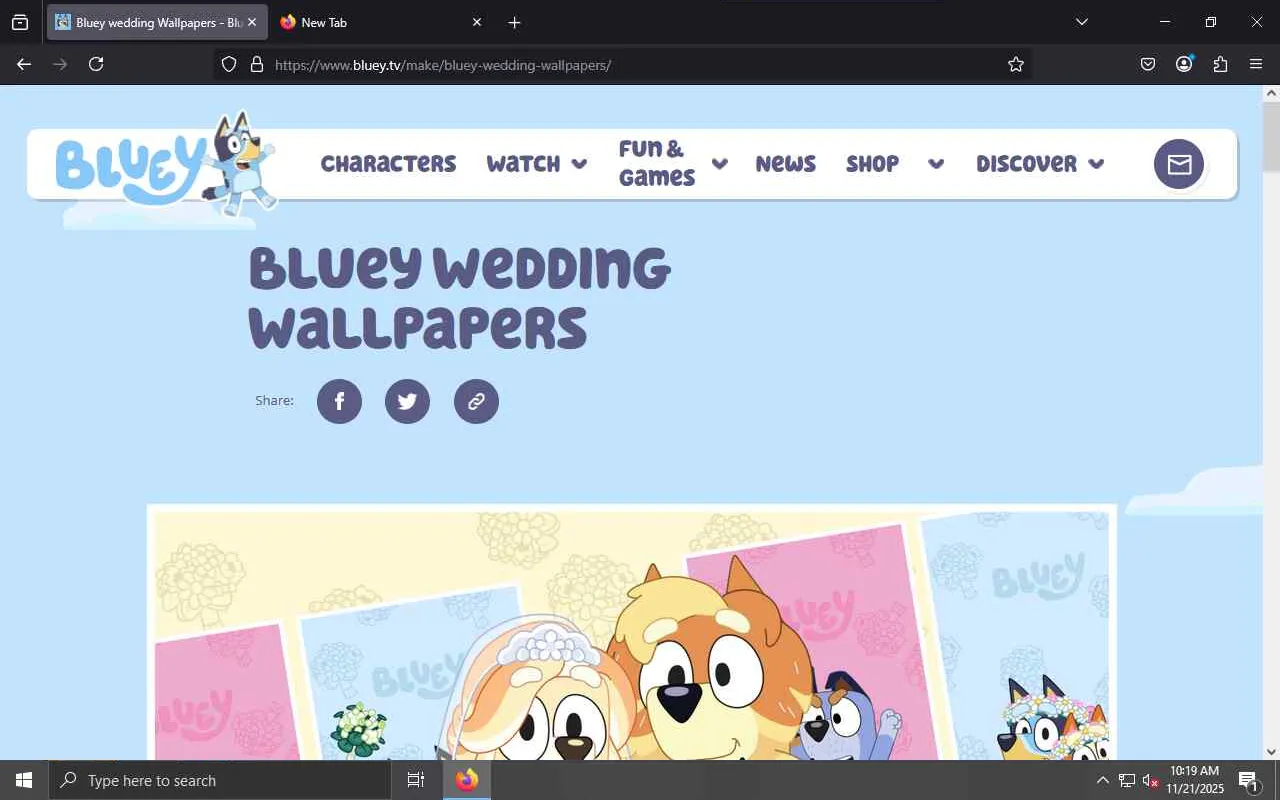Viewport: 1280px width, 800px height.
Task: Switch to the New Tab tab
Action: point(382,22)
